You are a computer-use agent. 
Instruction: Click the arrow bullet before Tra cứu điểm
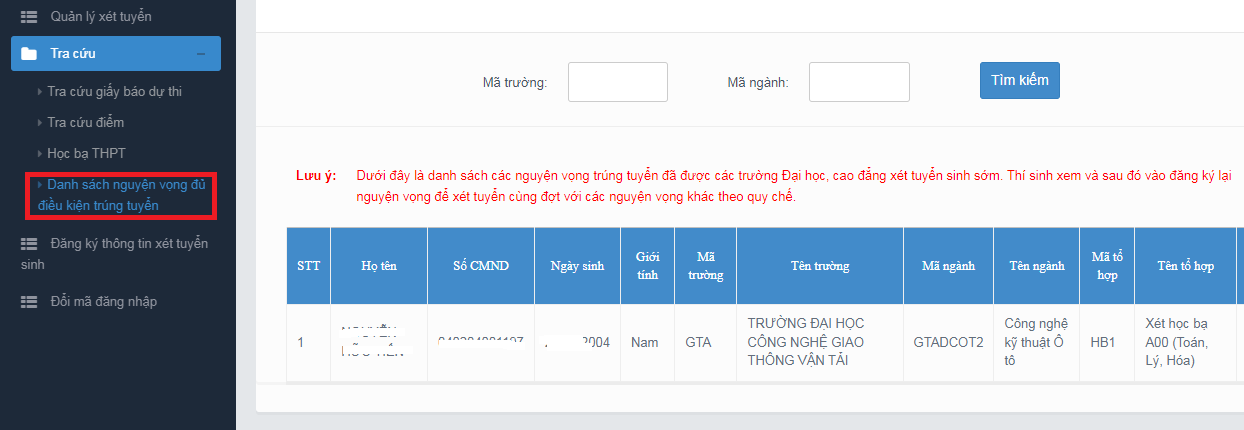[x=40, y=123]
